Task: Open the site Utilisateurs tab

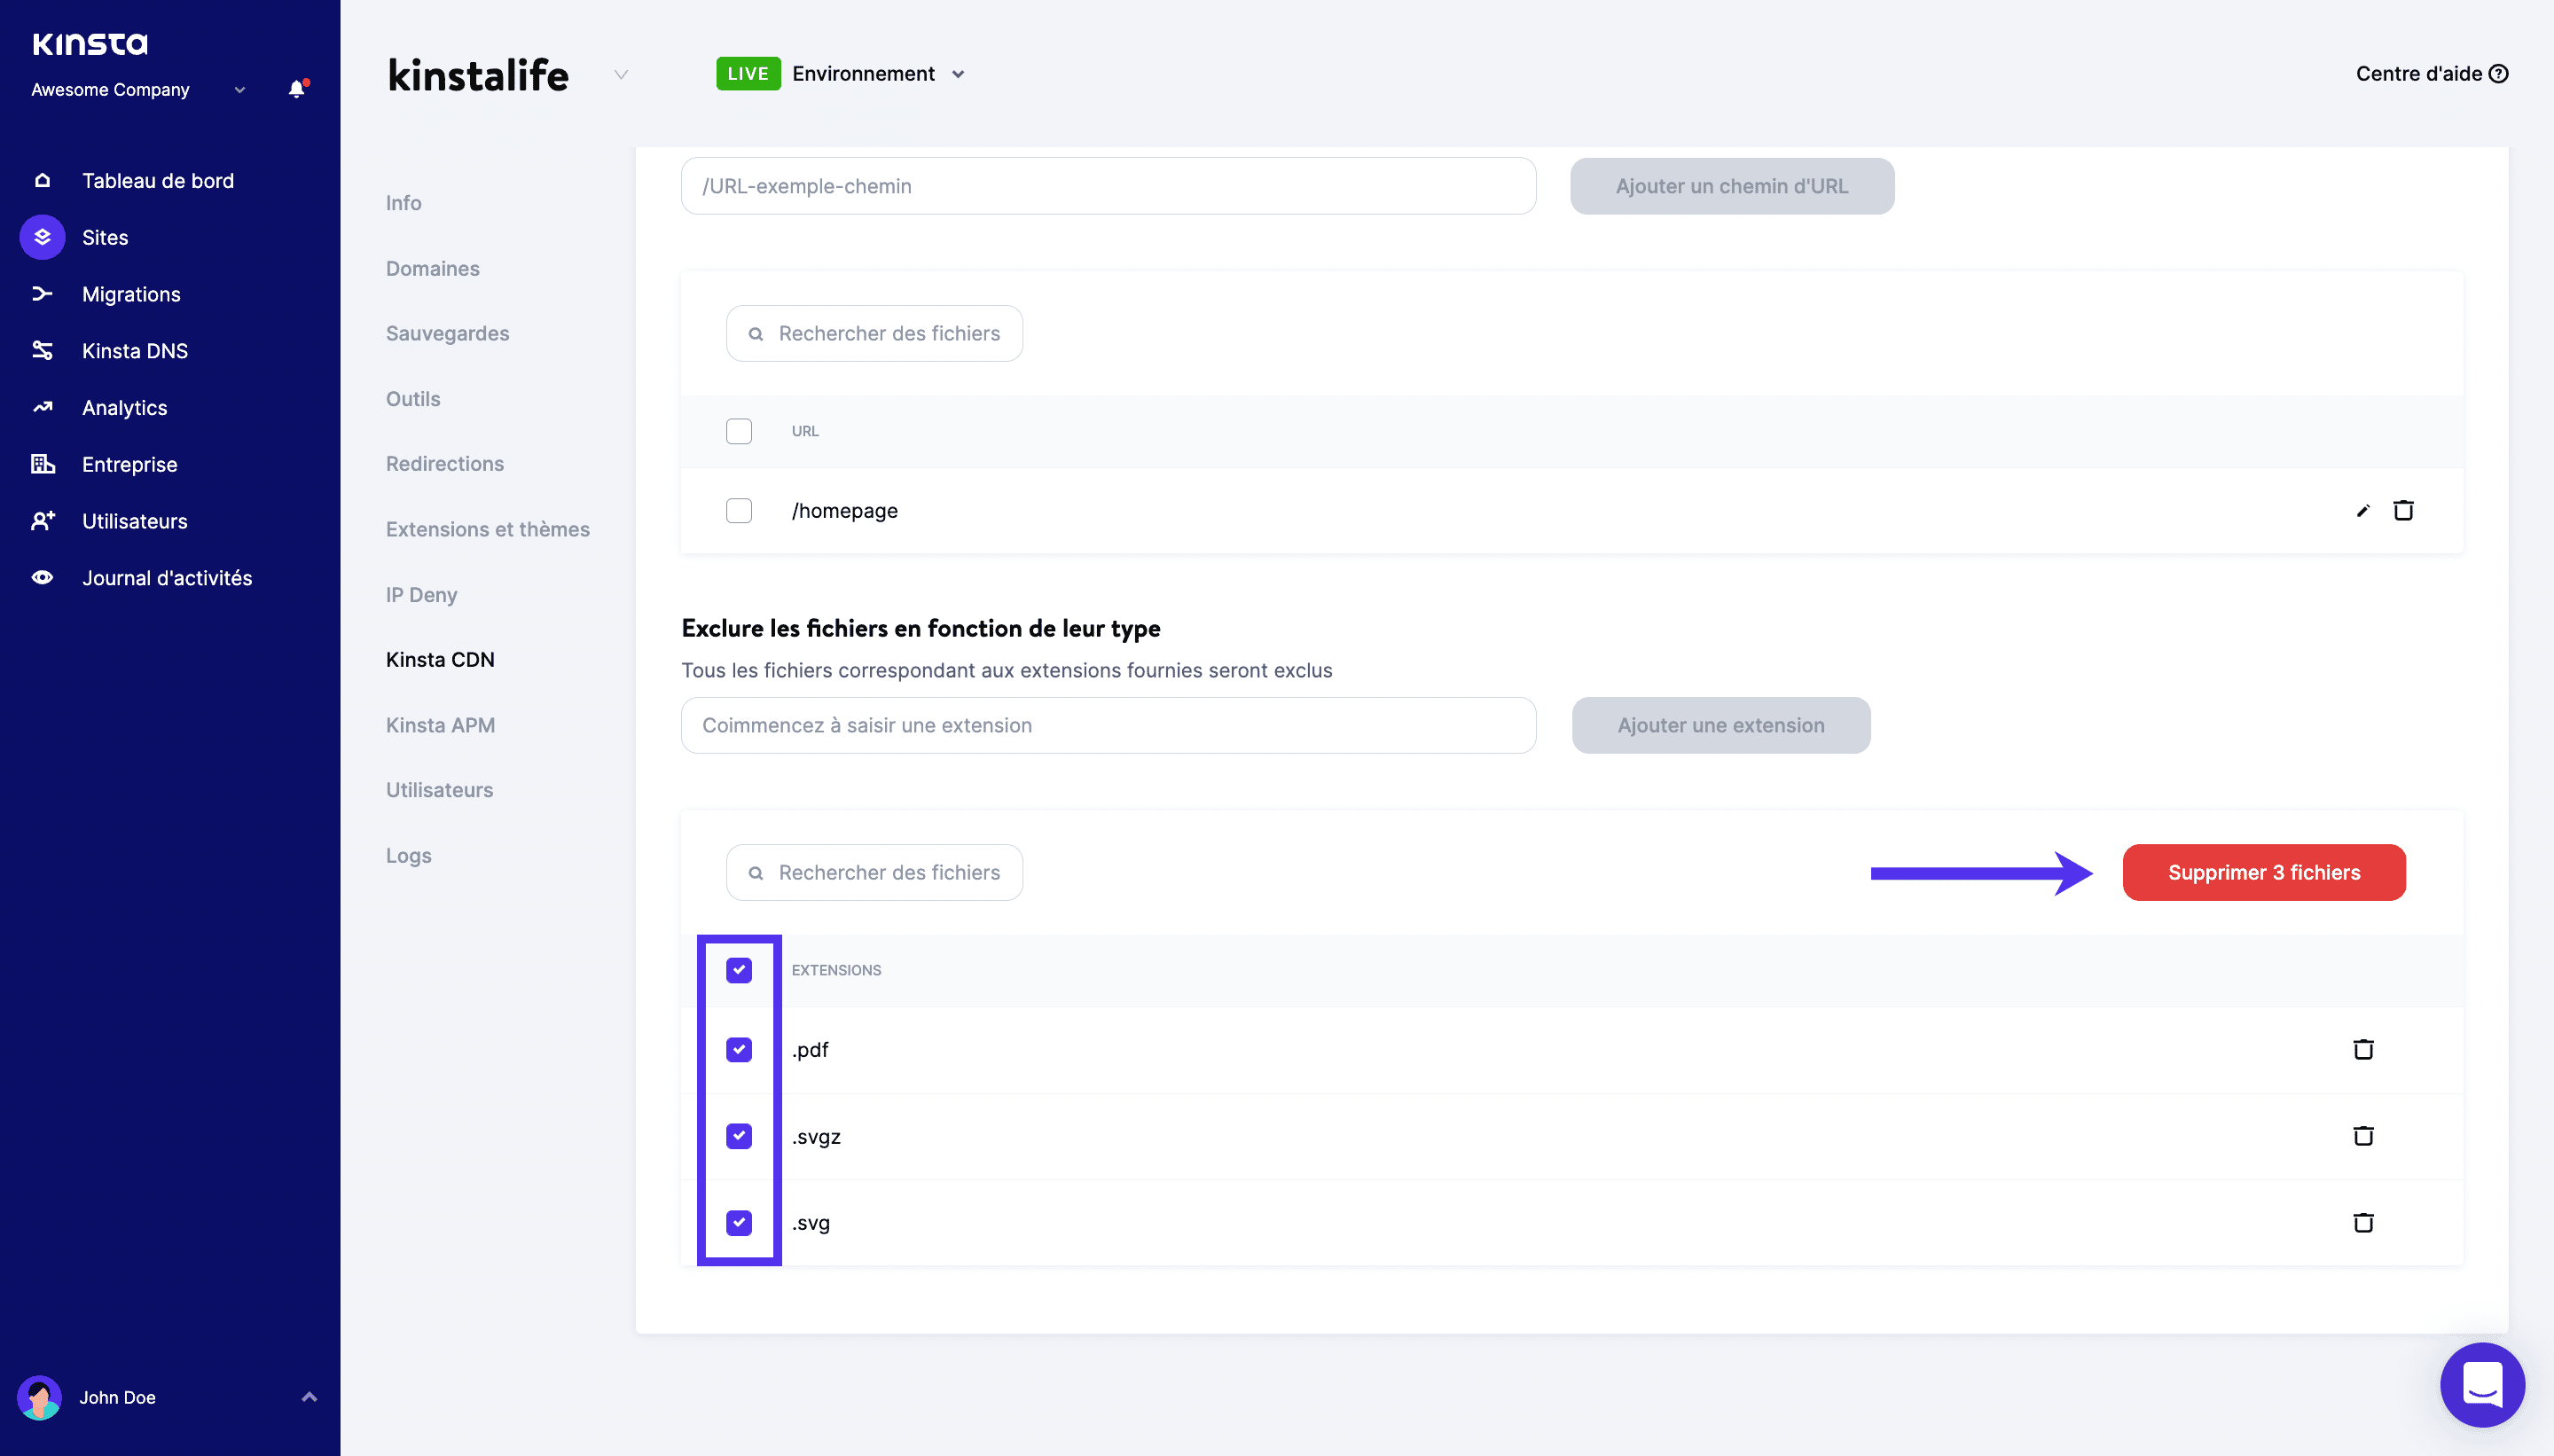Action: point(440,790)
